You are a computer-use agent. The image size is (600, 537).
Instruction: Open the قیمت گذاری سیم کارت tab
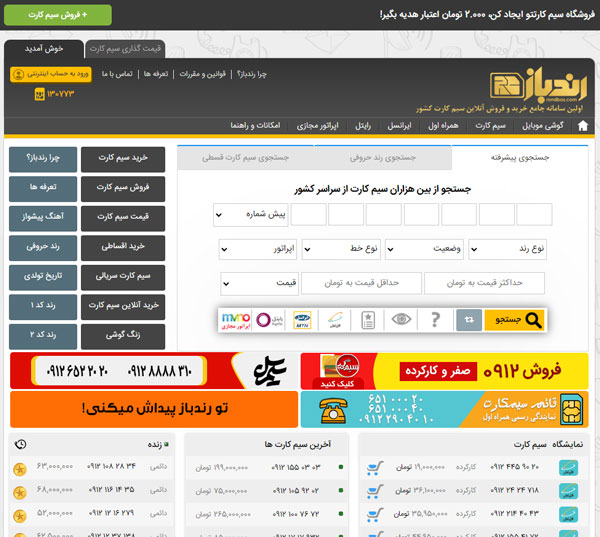(125, 49)
